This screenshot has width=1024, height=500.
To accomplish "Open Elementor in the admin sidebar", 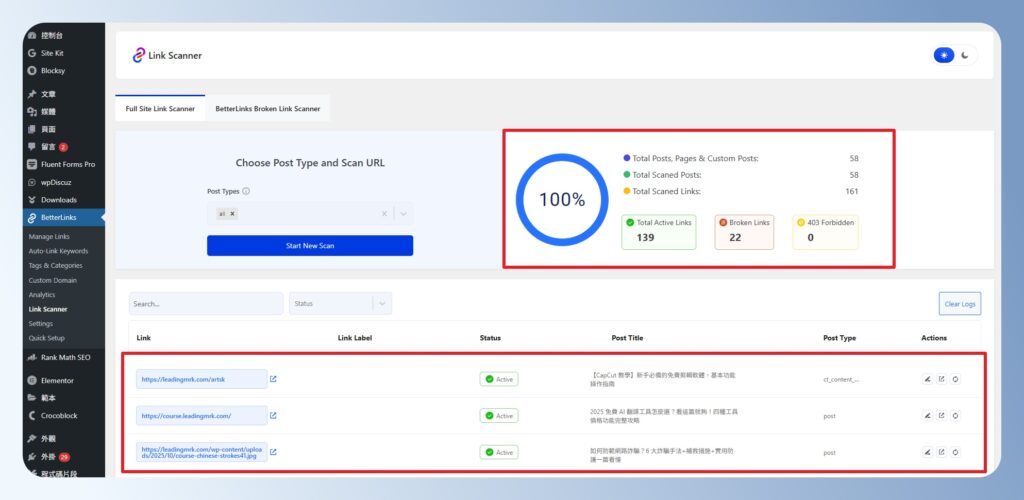I will coord(57,380).
